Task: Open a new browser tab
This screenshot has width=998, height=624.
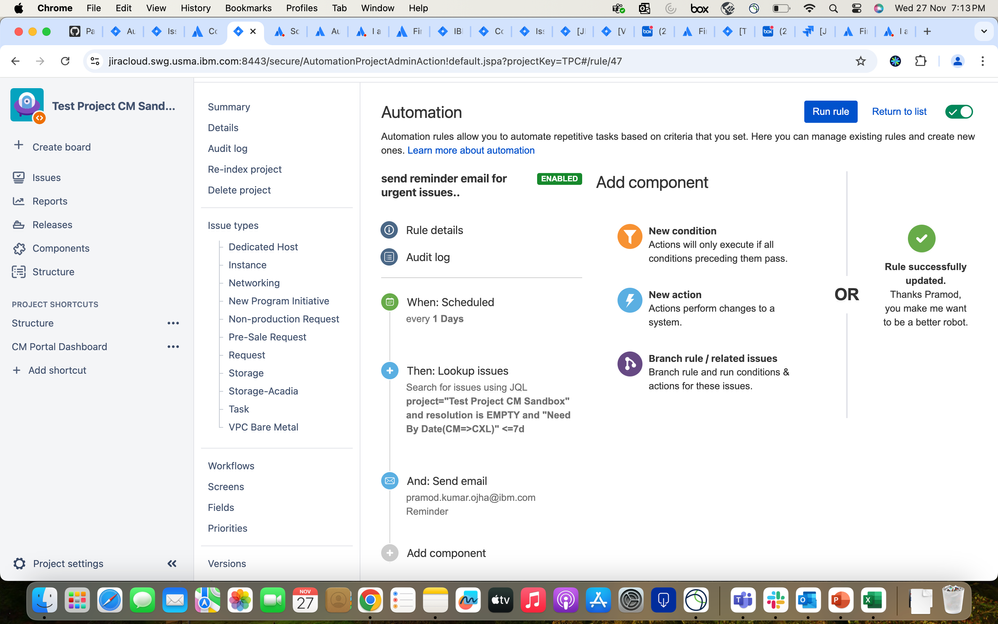Action: tap(927, 31)
